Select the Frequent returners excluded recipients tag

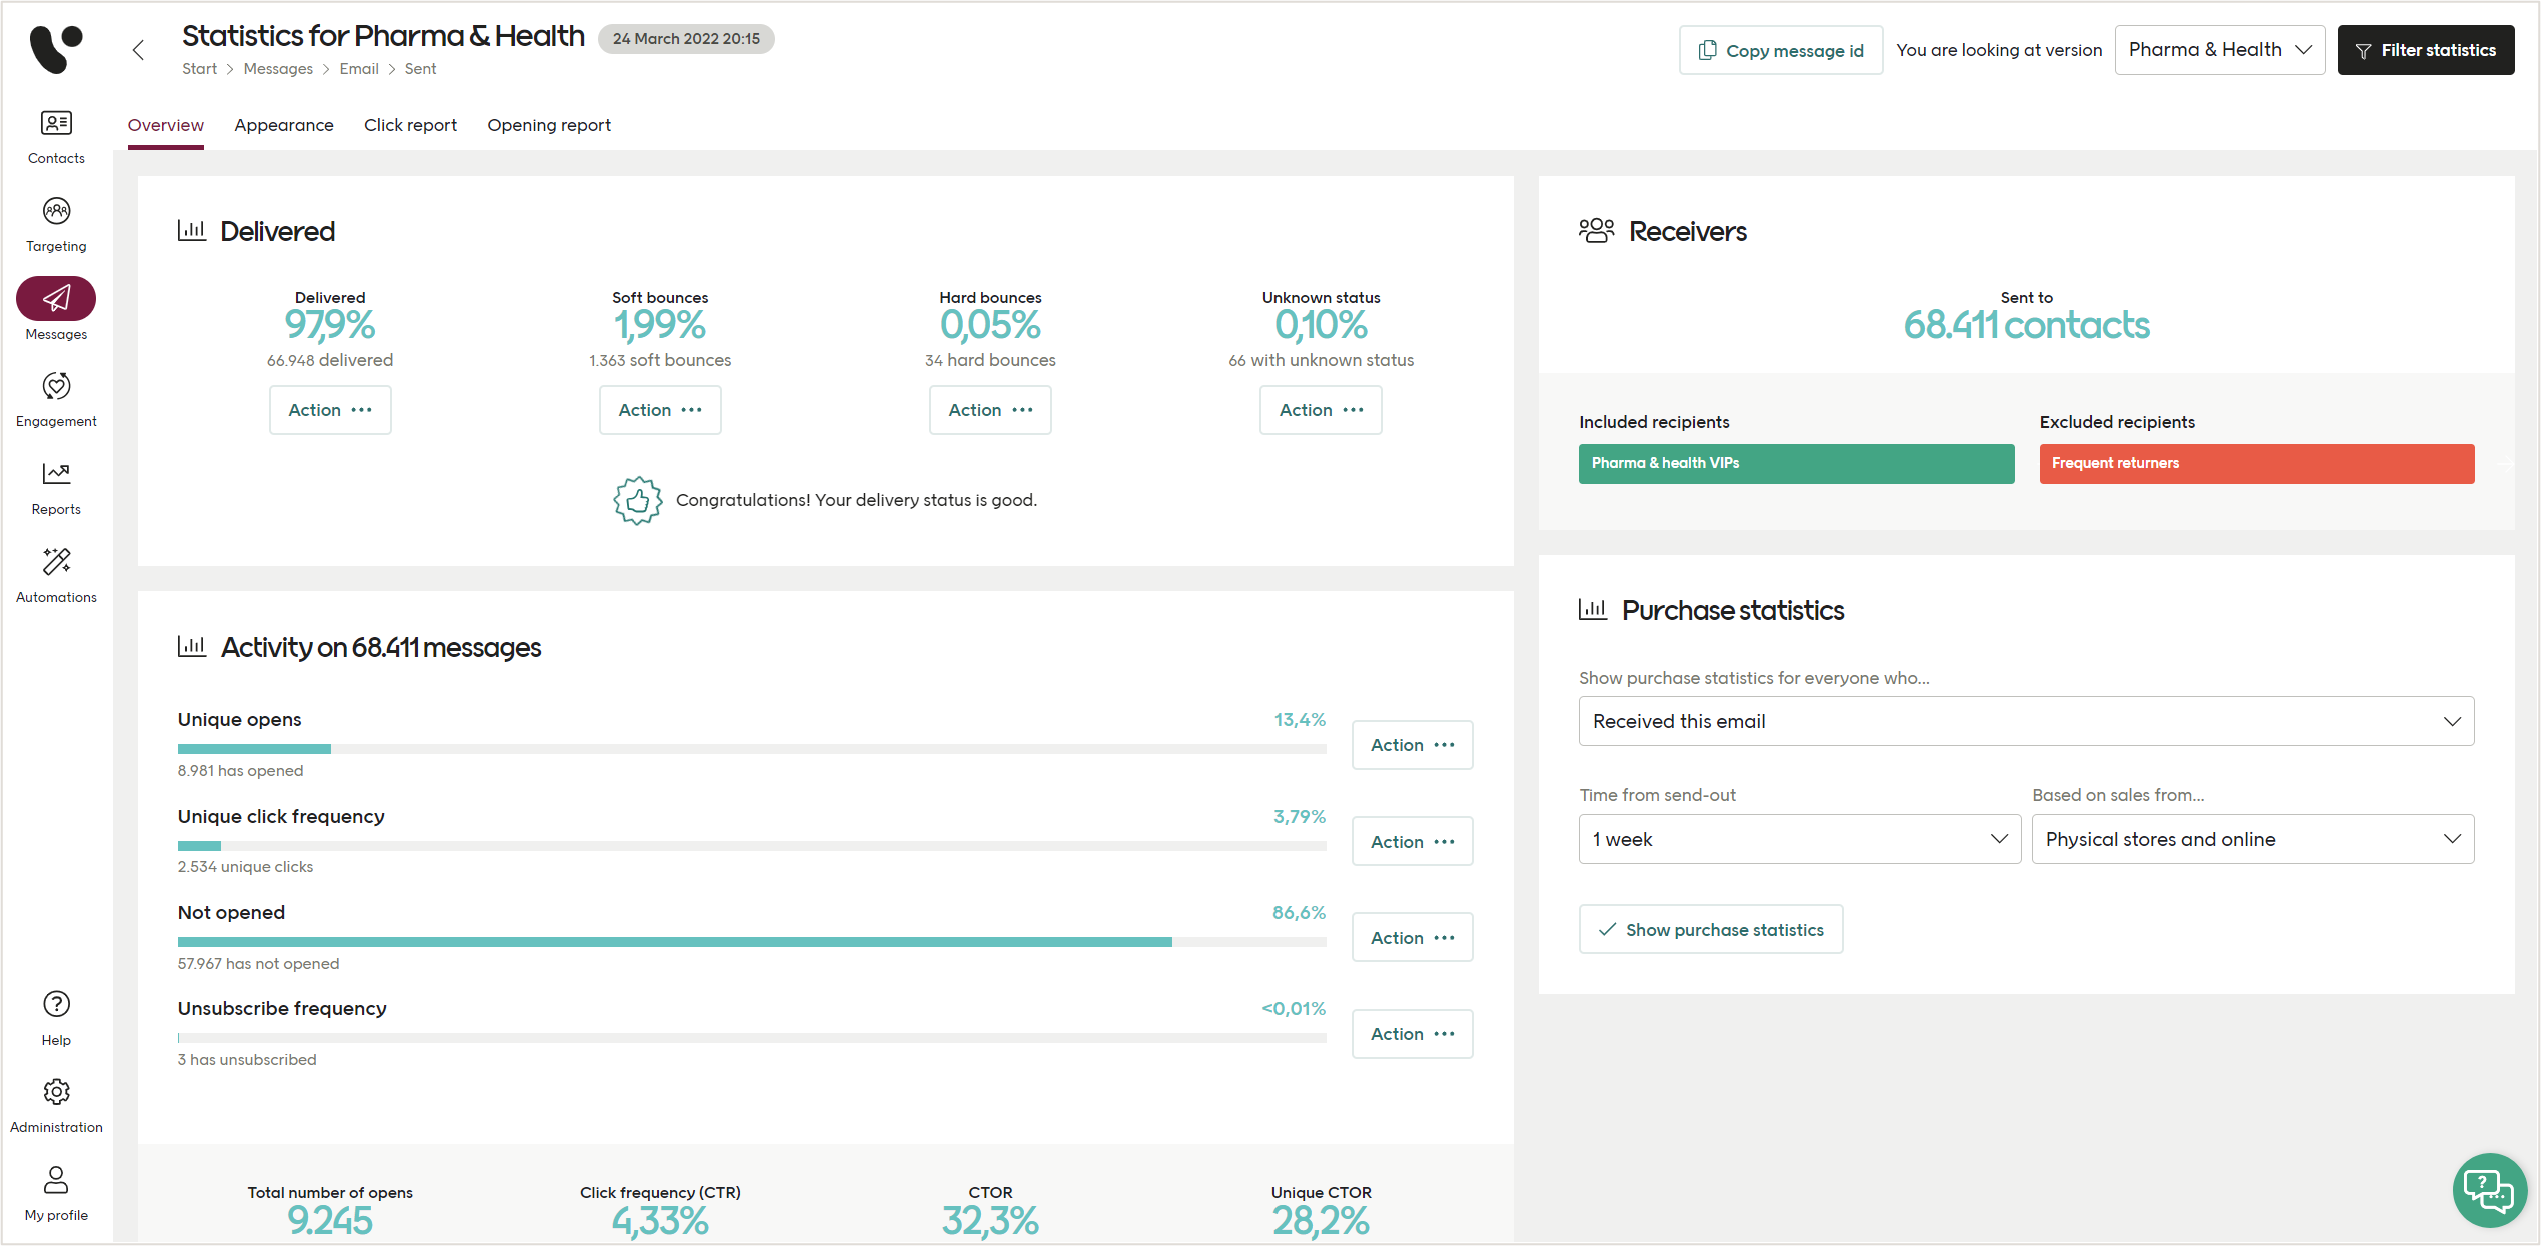[x=2256, y=463]
